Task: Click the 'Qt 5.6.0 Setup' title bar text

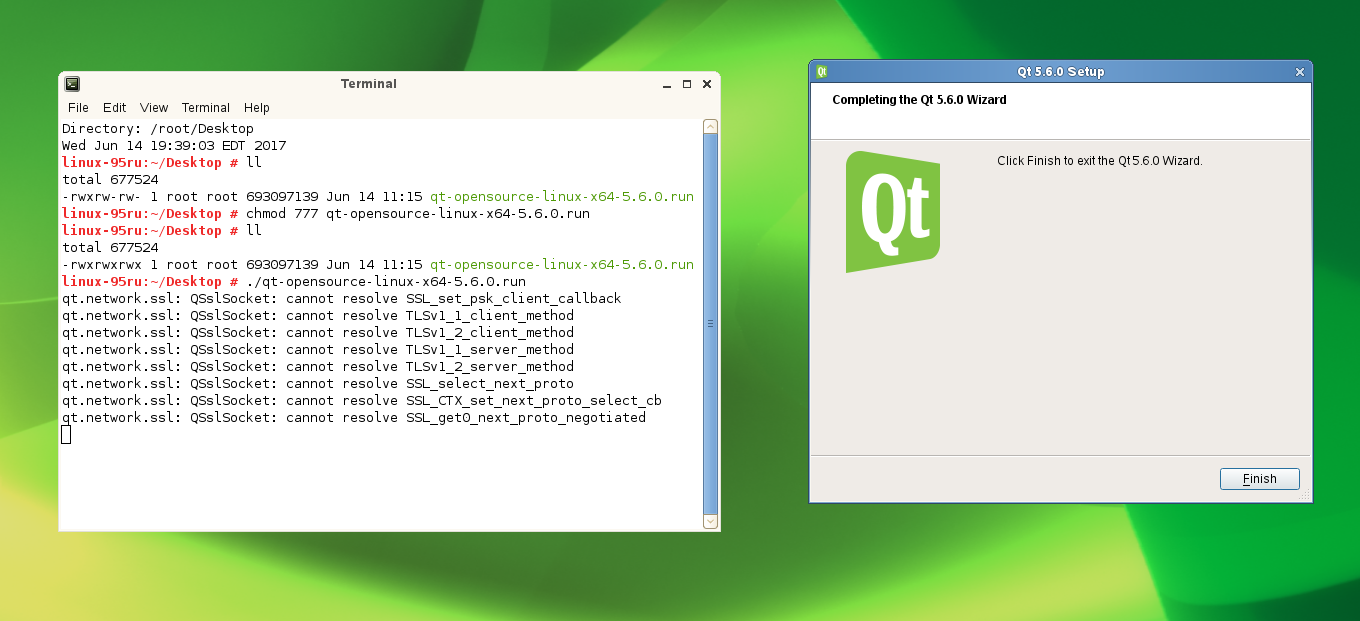Action: [x=1061, y=72]
